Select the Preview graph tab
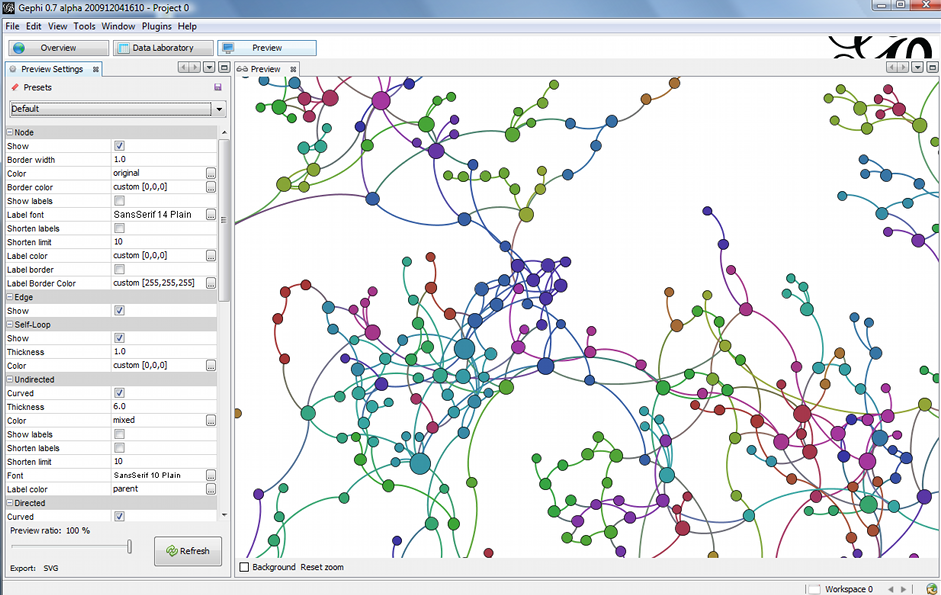 (x=265, y=69)
